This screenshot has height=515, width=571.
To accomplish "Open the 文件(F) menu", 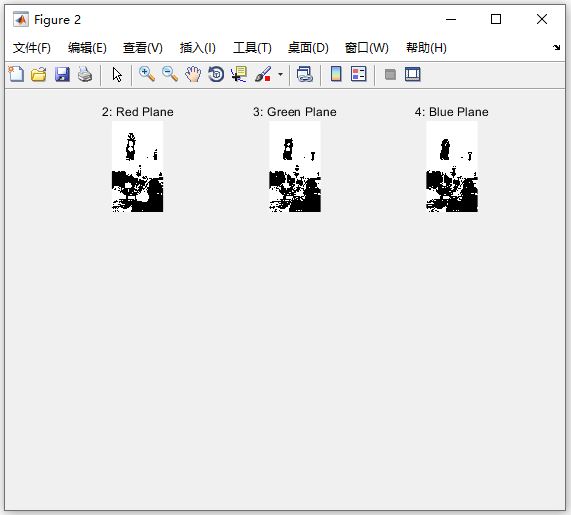I will tap(32, 48).
